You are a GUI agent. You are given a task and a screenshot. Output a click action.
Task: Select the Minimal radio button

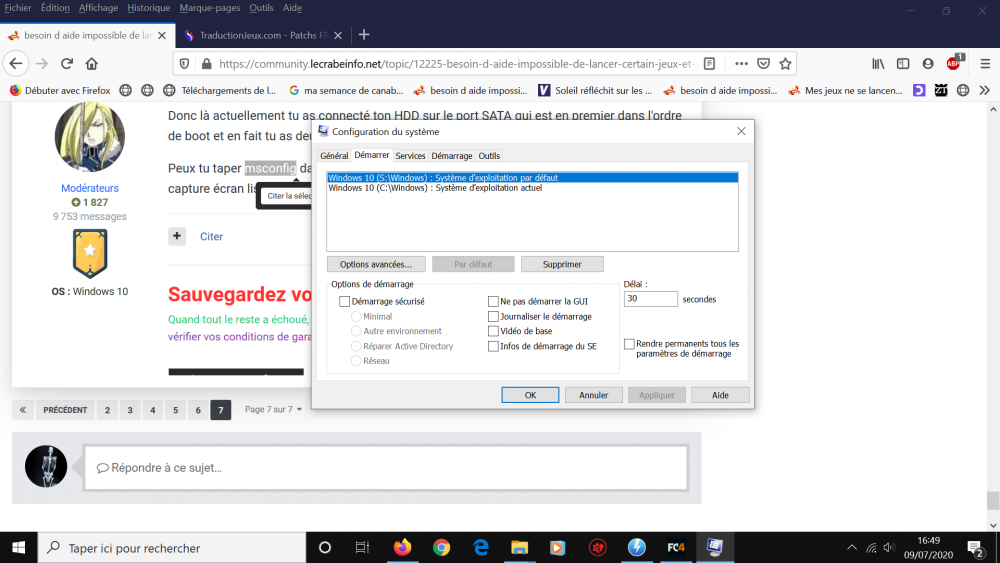point(356,316)
